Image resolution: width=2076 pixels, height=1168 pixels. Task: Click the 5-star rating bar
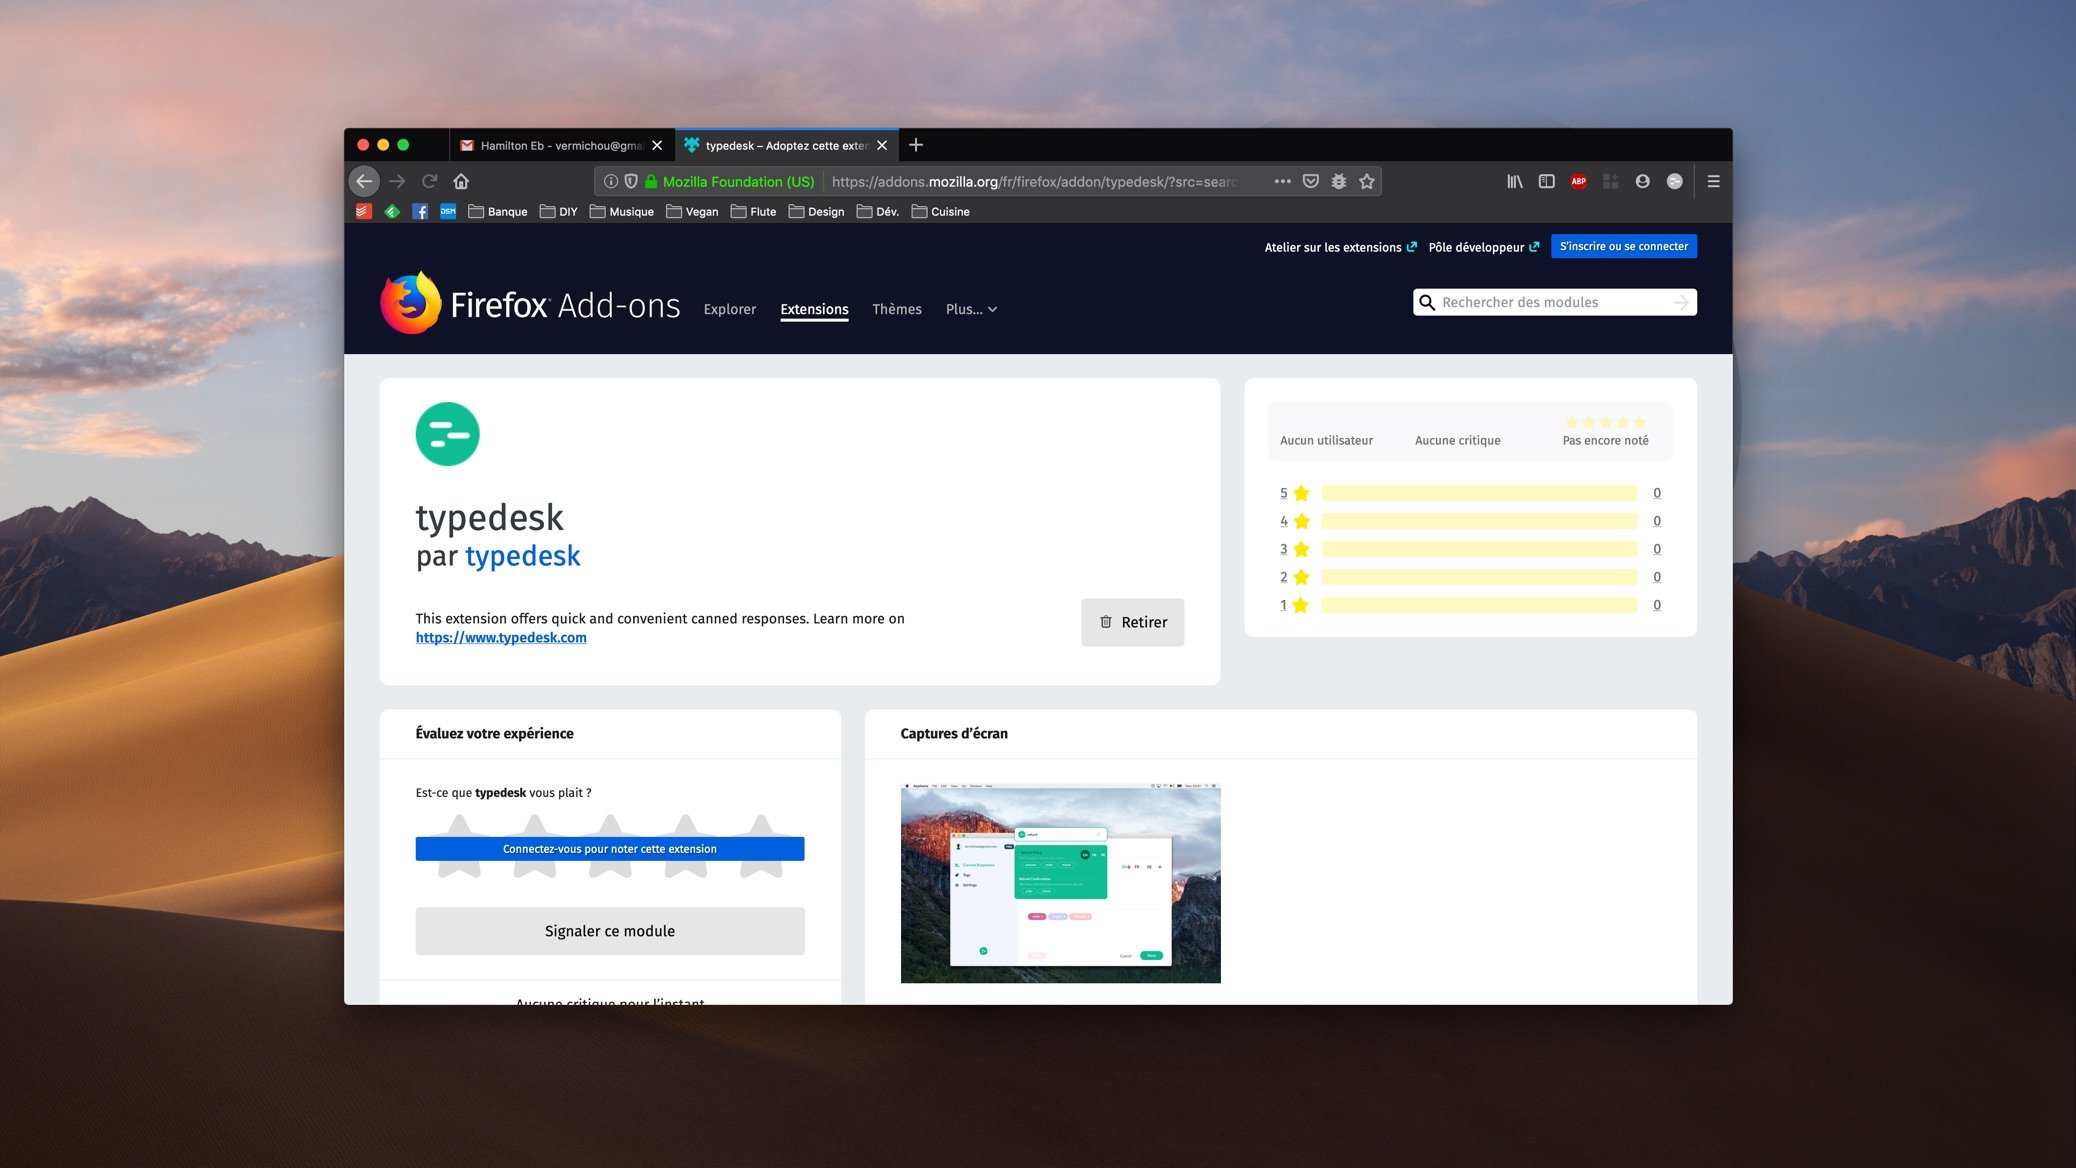1478,493
